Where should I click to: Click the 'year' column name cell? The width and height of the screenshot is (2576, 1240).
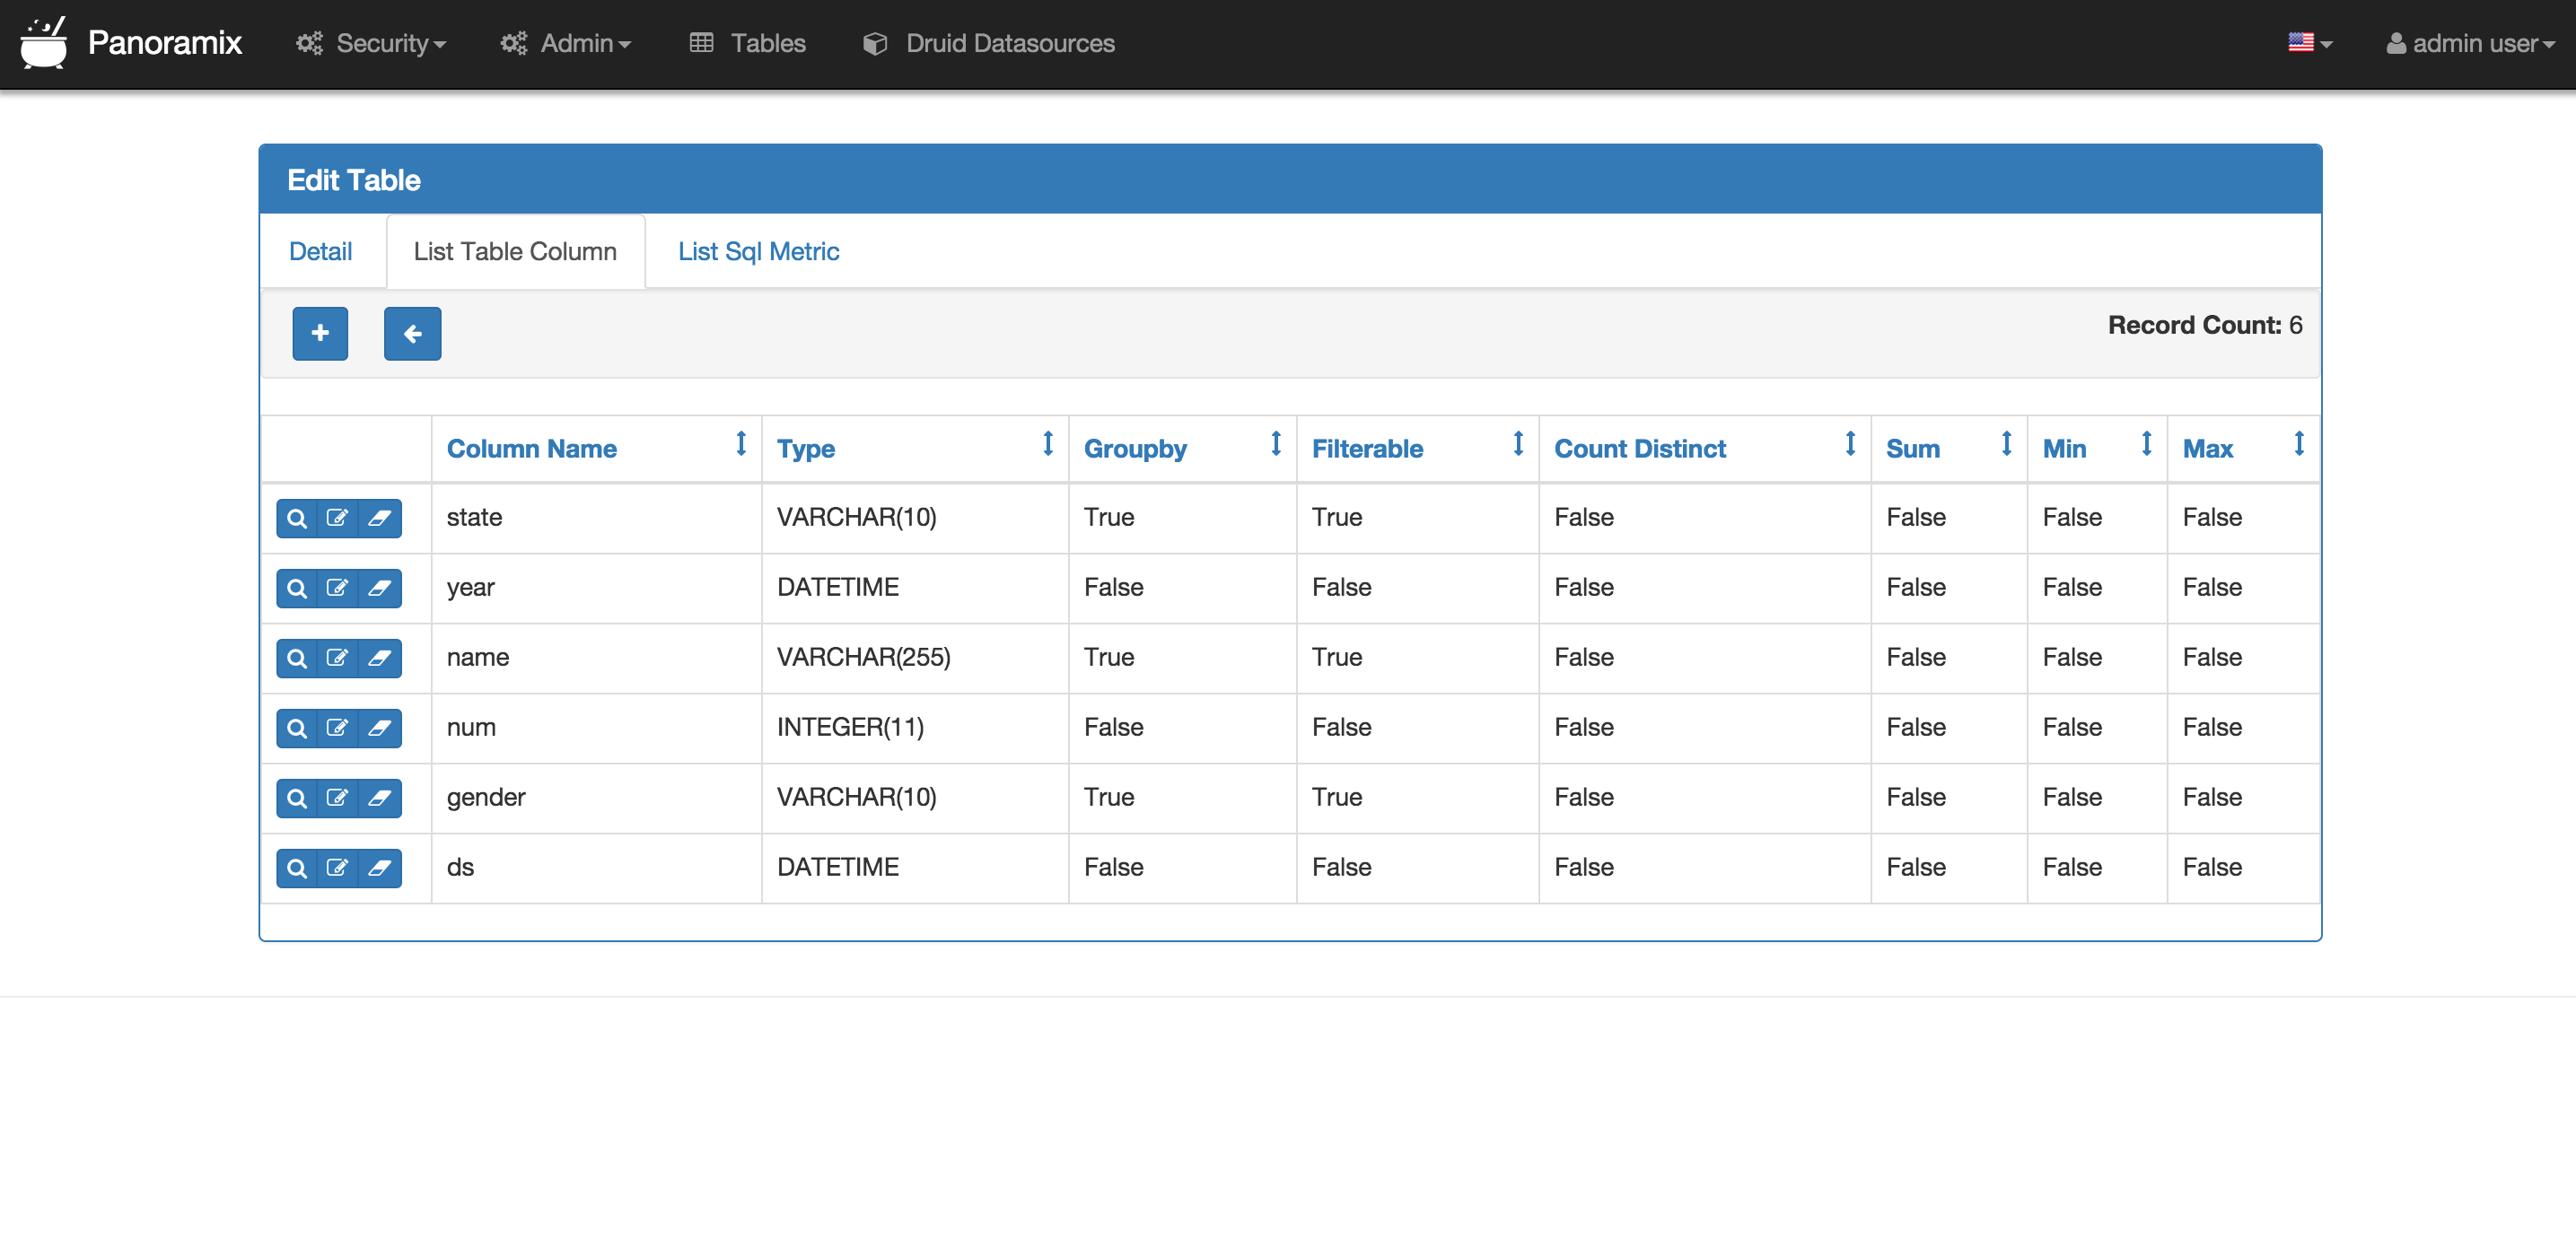coord(597,588)
